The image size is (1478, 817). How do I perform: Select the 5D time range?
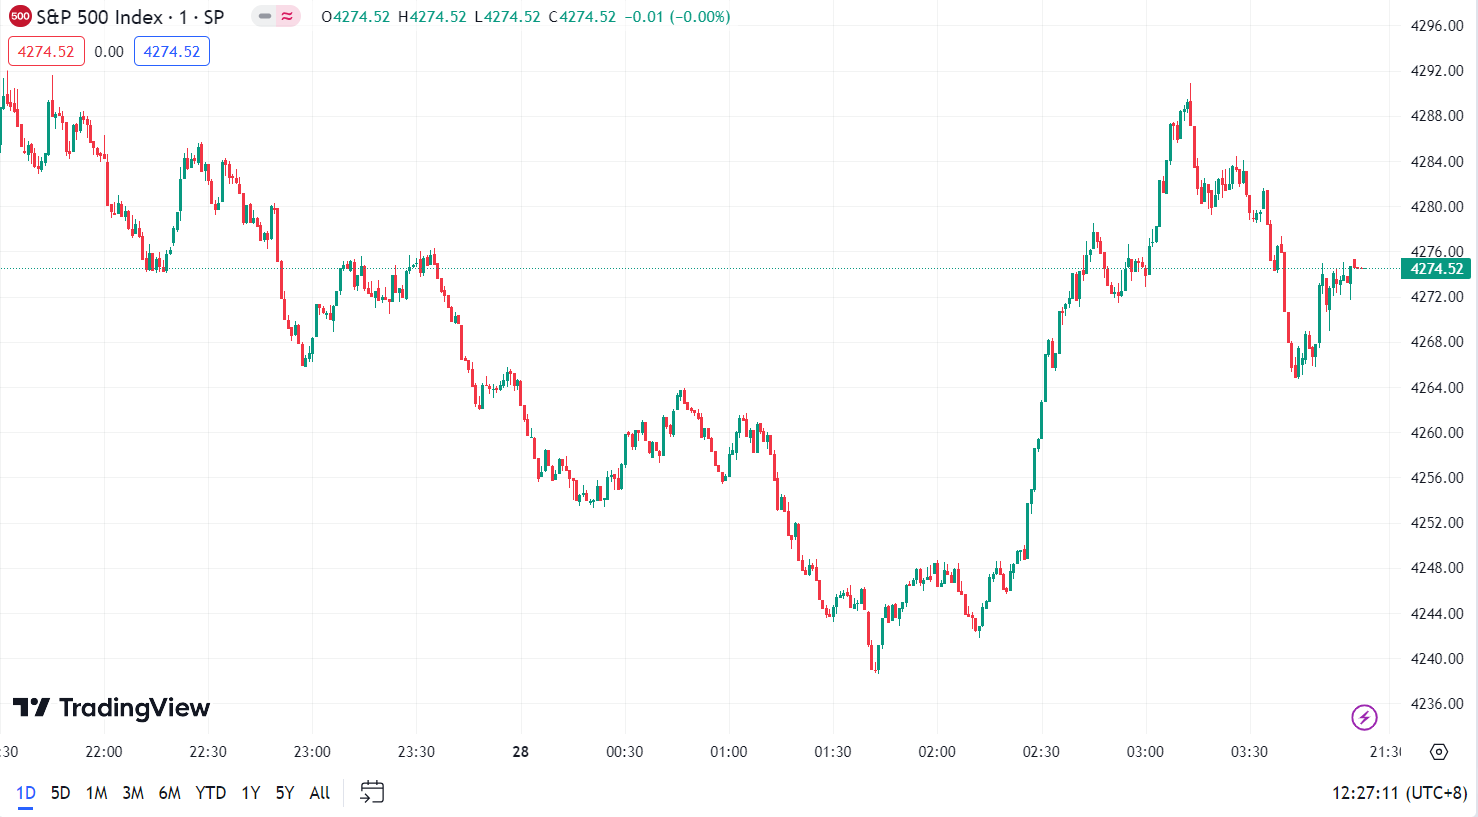tap(60, 793)
